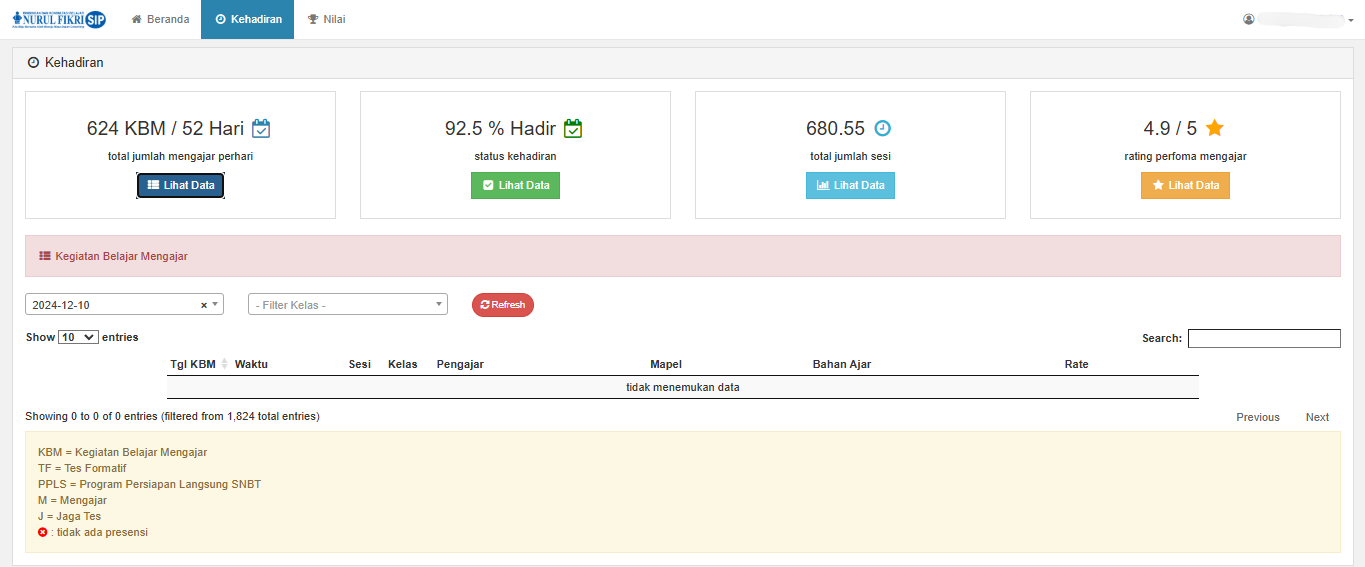Open the Show entries count selector

point(78,338)
